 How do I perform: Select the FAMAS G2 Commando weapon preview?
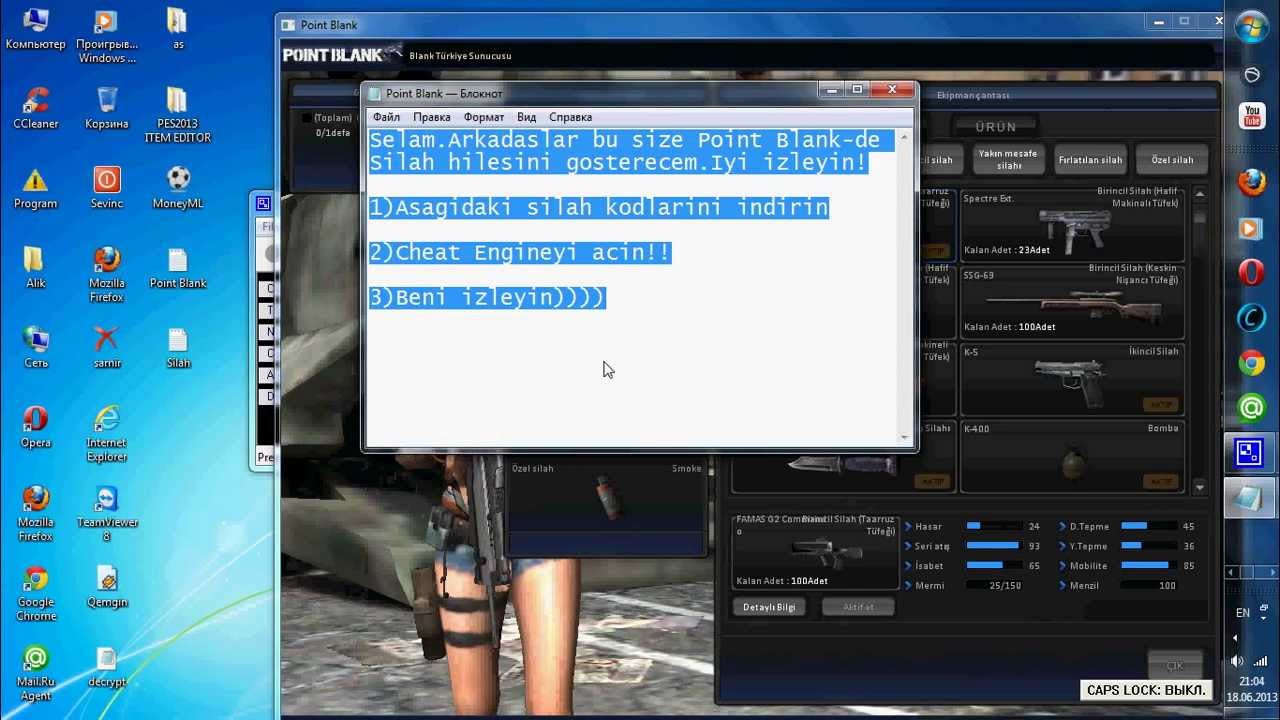click(x=816, y=551)
